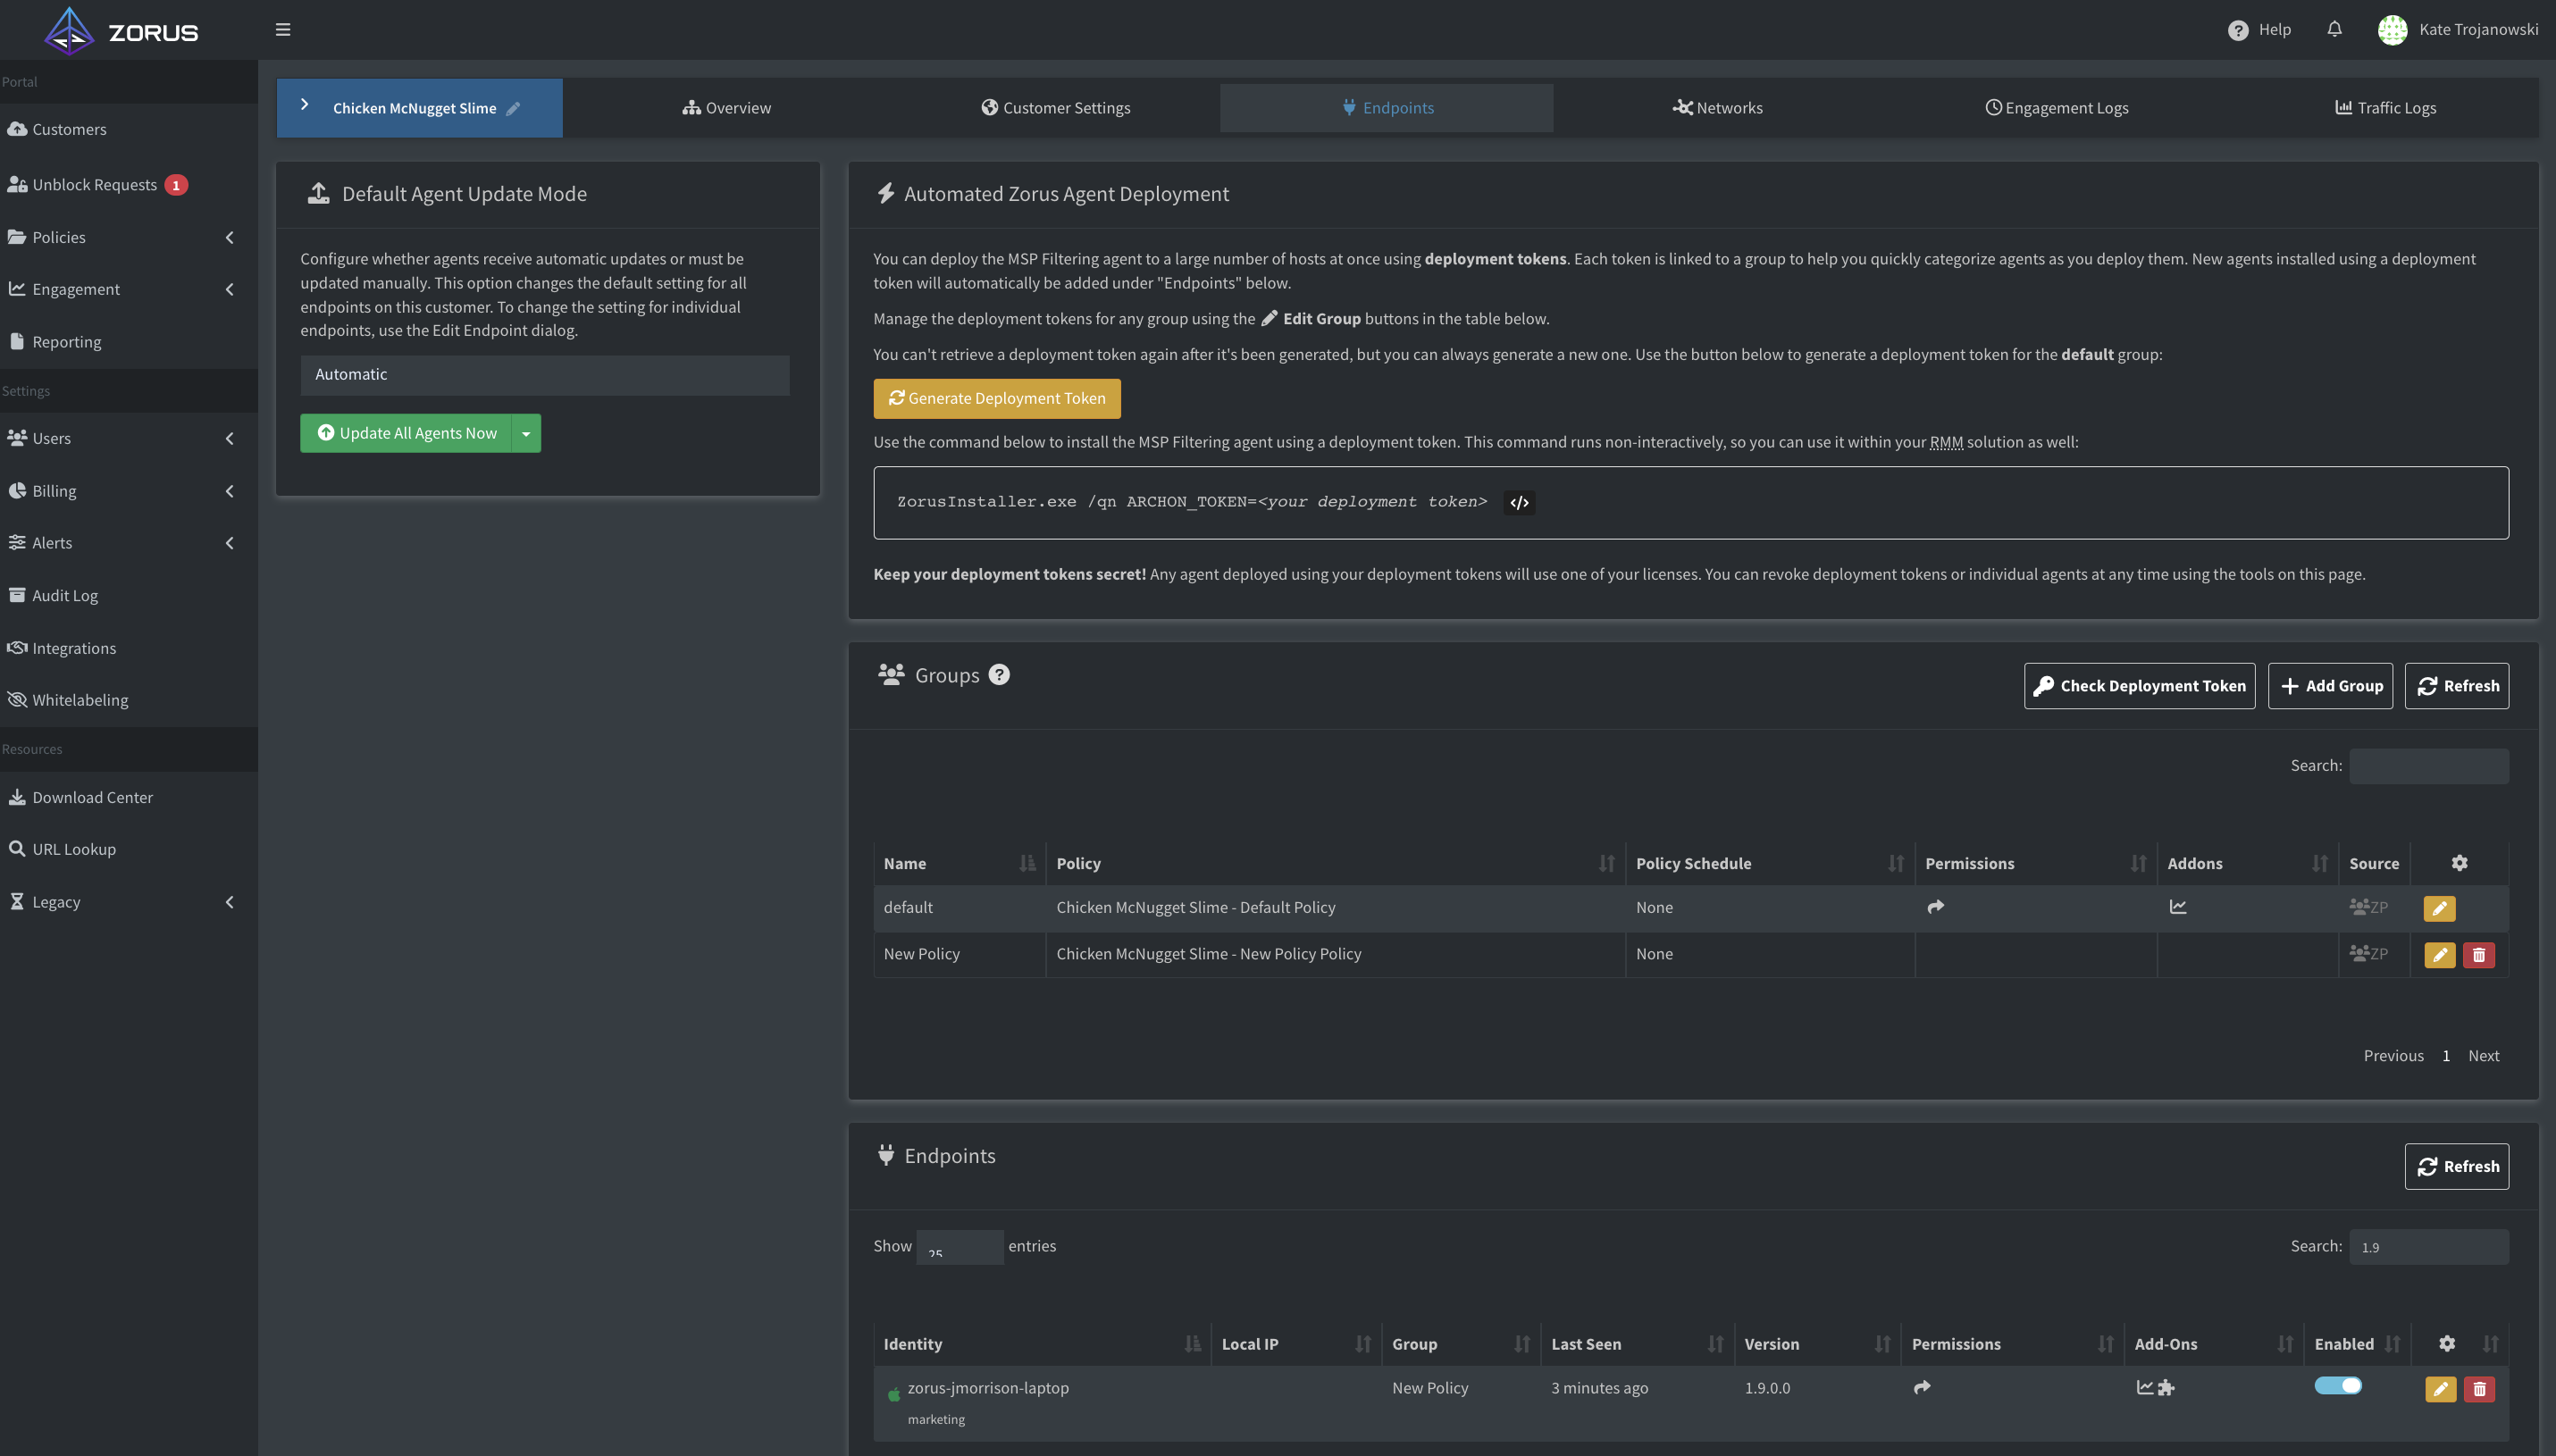This screenshot has width=2556, height=1456.
Task: Edit zorus-jmorrison-laptop with the pencil icon
Action: (x=2441, y=1388)
